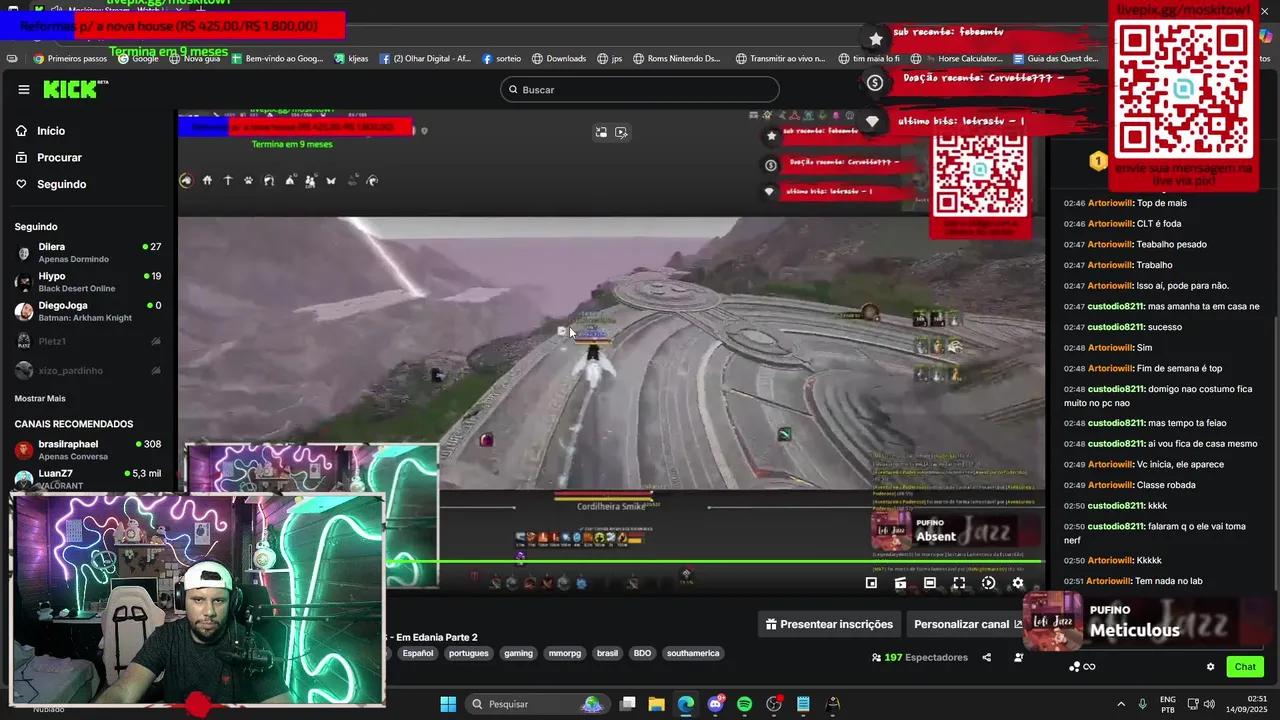Select the mmorpg tag
This screenshot has width=1280, height=720.
[565, 653]
